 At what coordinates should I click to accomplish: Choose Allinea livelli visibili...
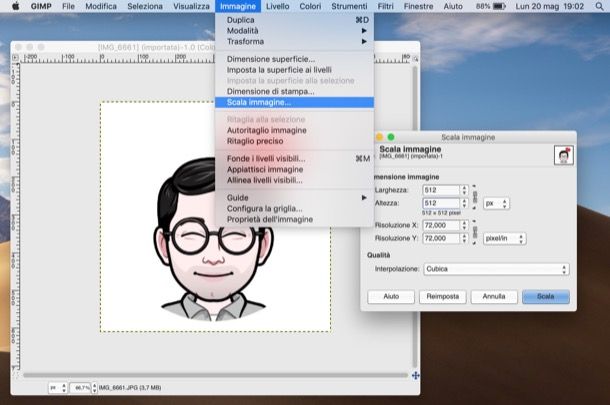coord(294,181)
